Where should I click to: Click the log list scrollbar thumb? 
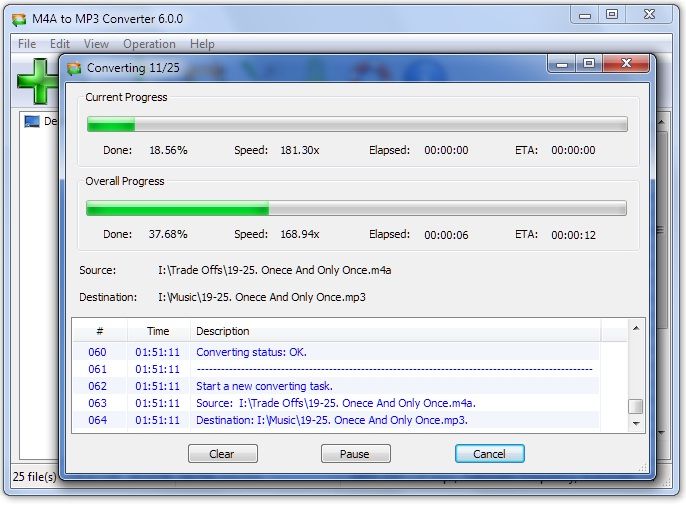[x=636, y=406]
